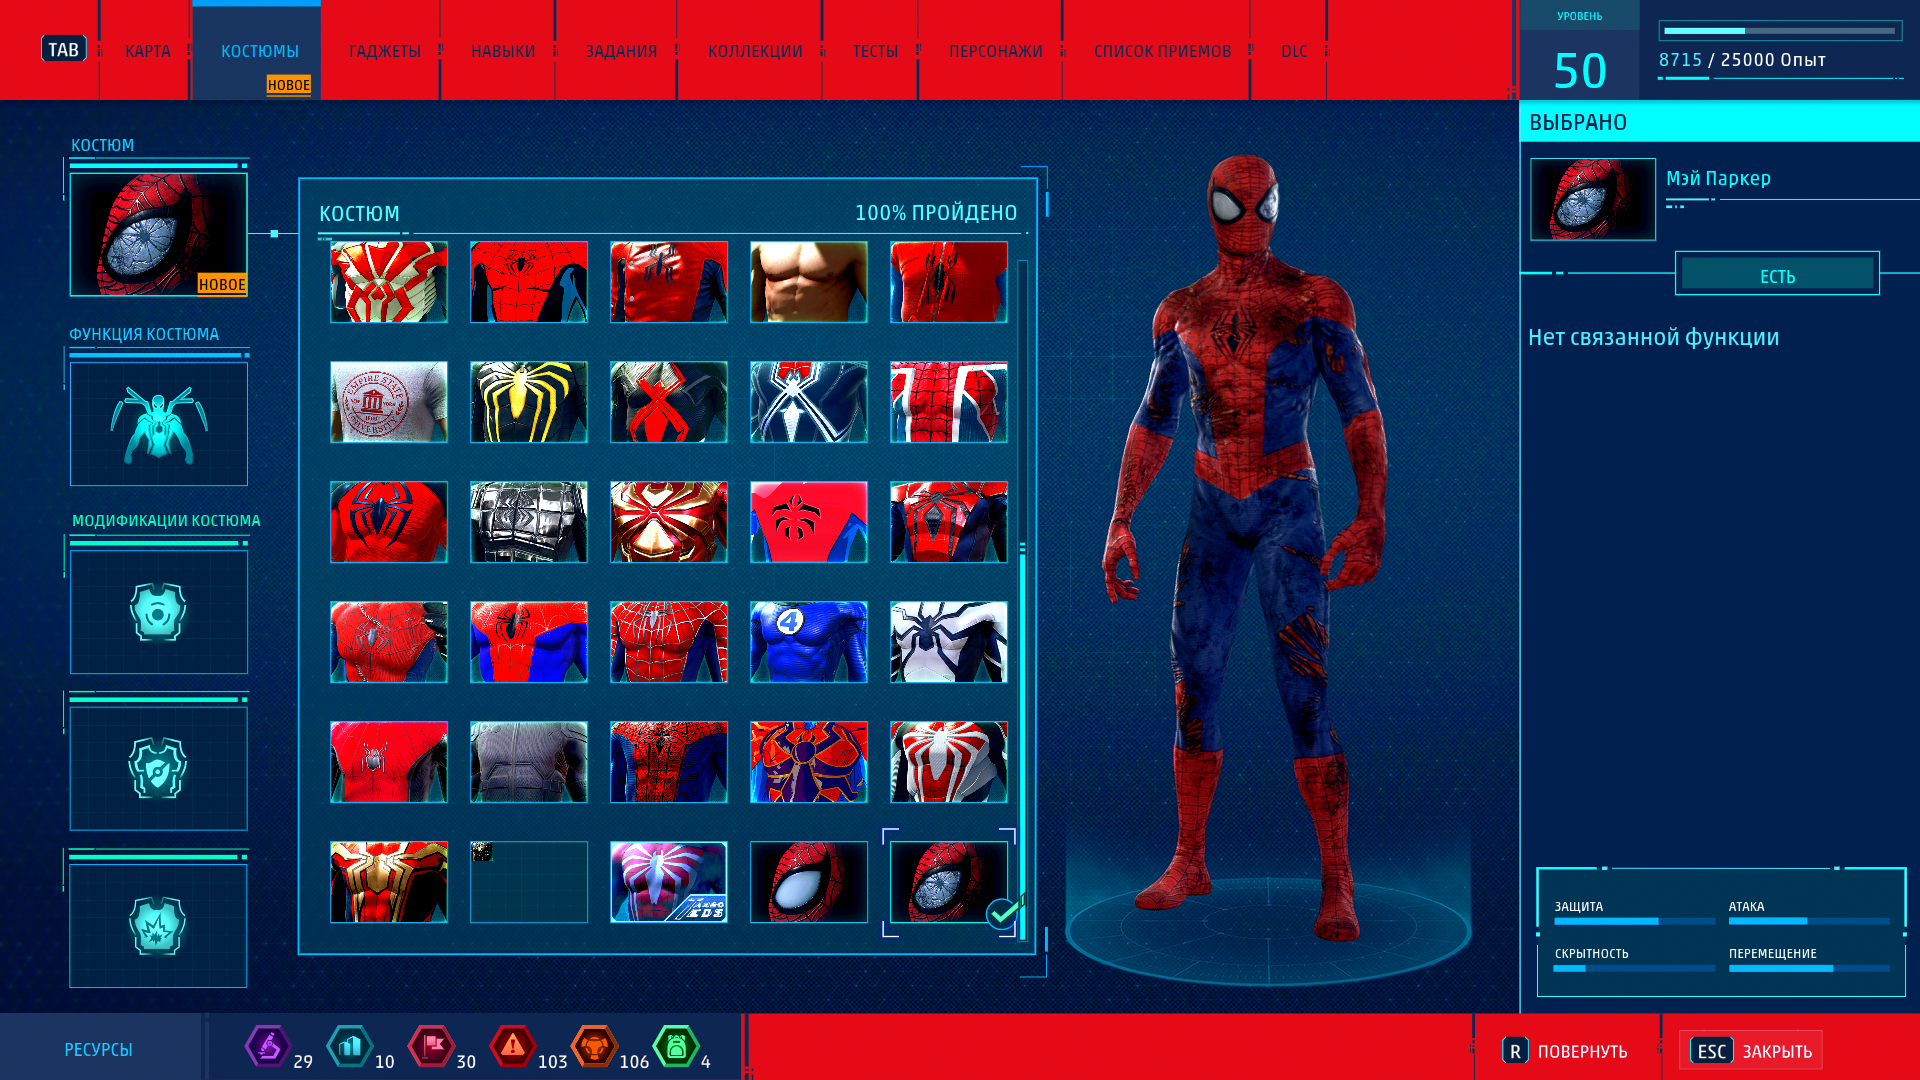Open the КАРТА tab
Viewport: 1920px width, 1080px height.
pyautogui.click(x=147, y=51)
